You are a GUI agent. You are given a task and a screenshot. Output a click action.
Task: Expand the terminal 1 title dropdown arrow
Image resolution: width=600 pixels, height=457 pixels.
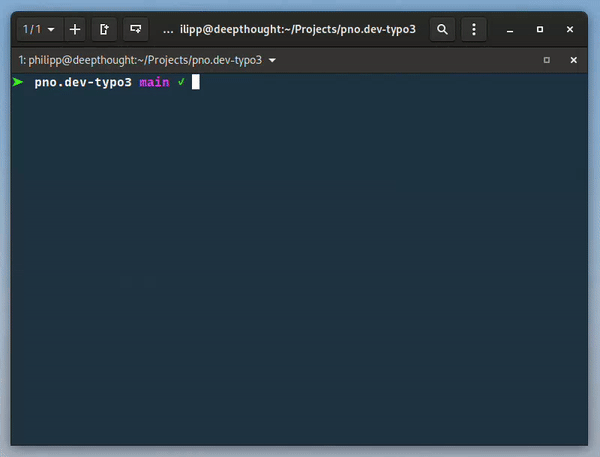tap(272, 60)
